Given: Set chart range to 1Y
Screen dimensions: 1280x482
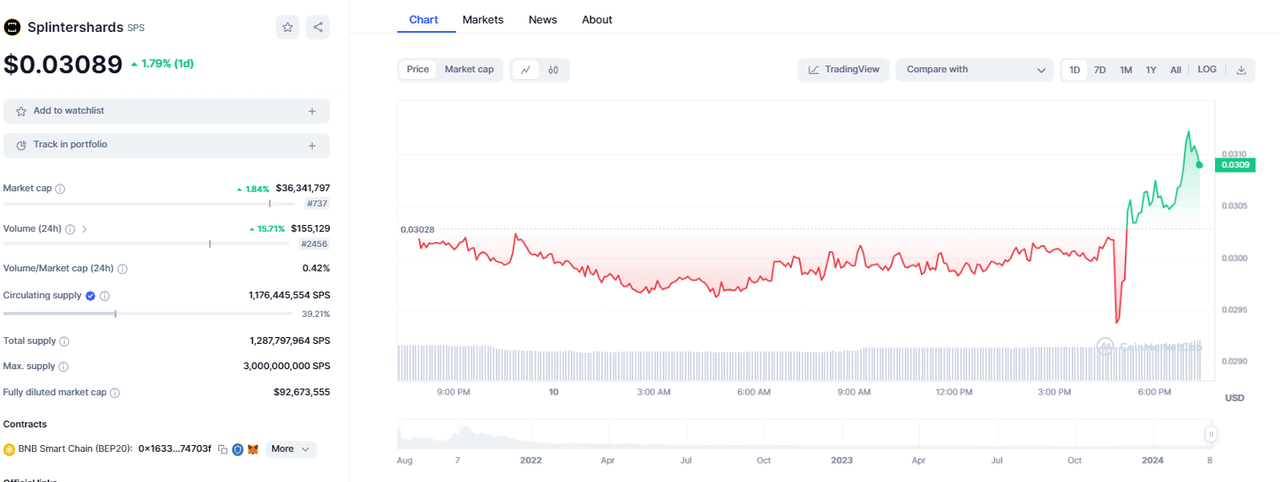Looking at the screenshot, I should click(1151, 70).
